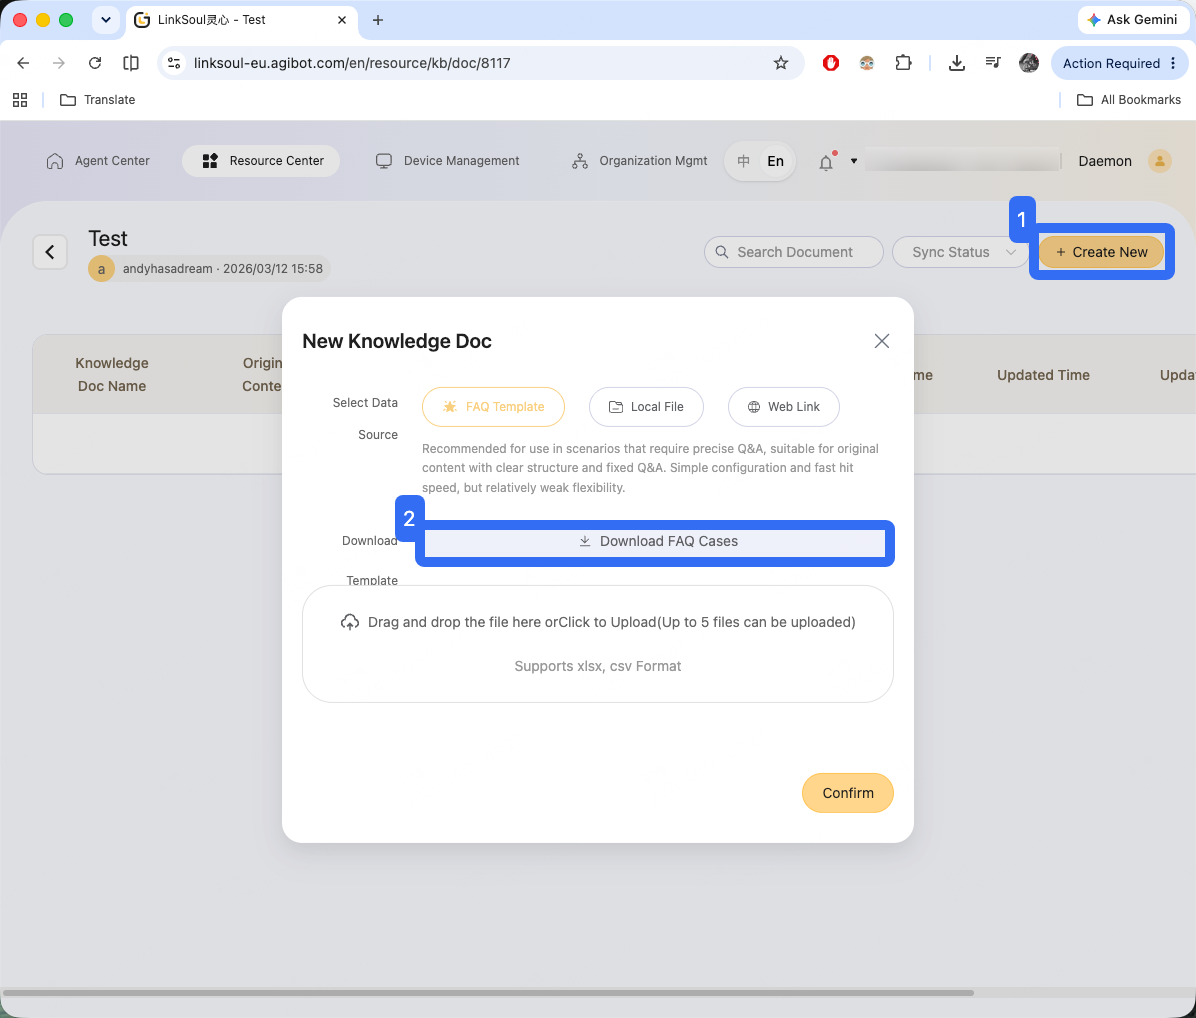The width and height of the screenshot is (1196, 1018).
Task: Select Local File data source
Action: click(x=646, y=406)
